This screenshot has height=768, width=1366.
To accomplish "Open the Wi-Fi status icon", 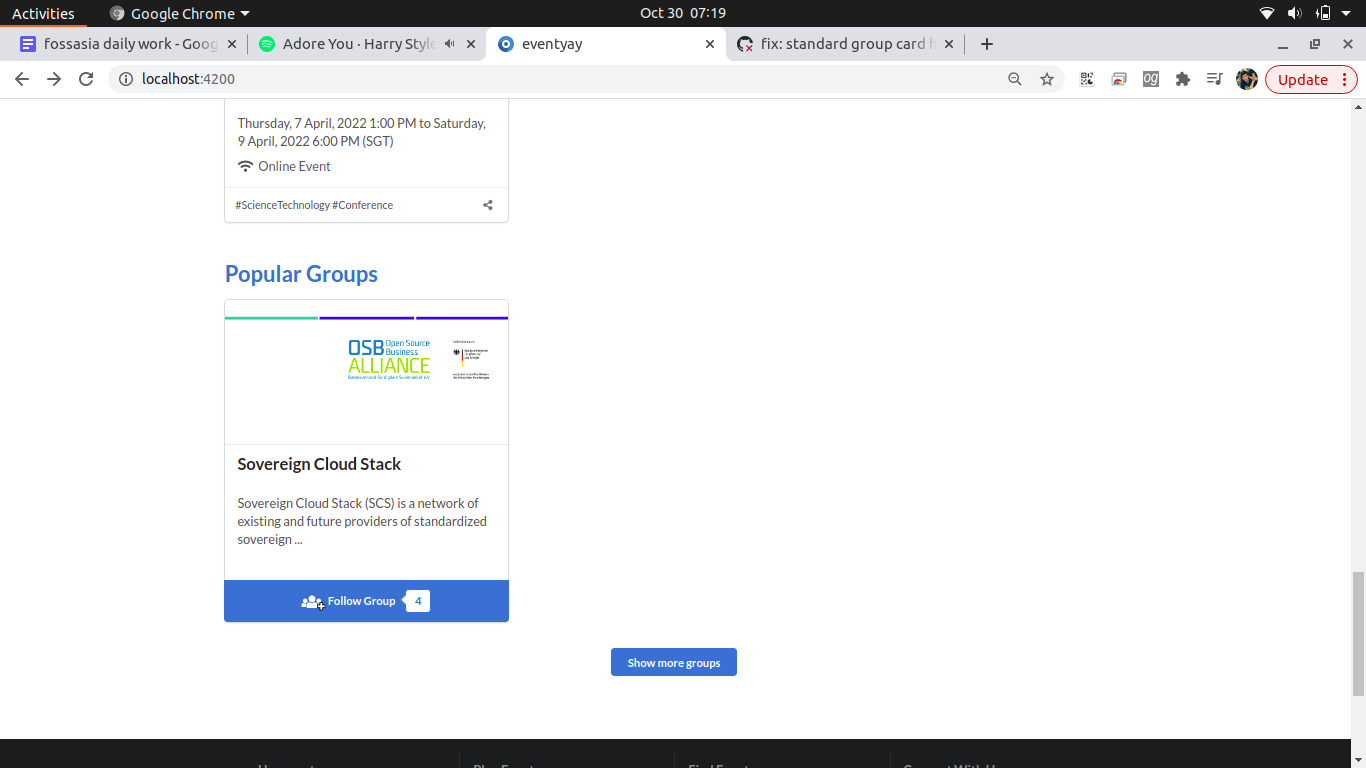I will coord(1267,13).
